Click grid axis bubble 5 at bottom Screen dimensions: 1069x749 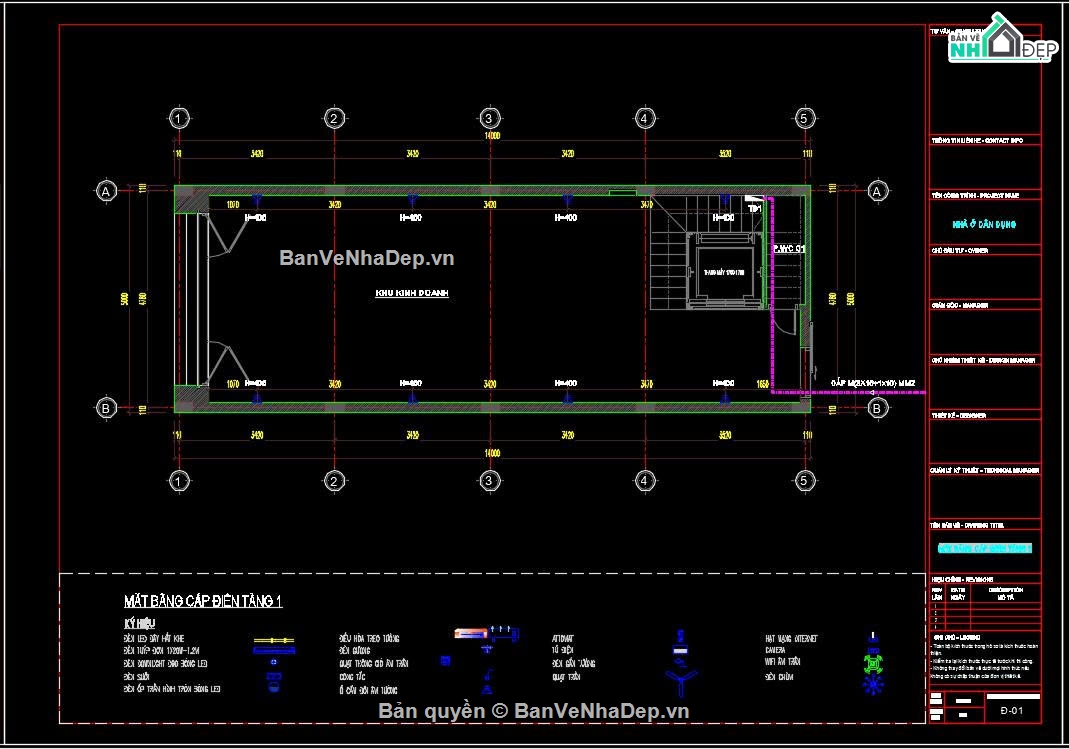click(x=804, y=481)
